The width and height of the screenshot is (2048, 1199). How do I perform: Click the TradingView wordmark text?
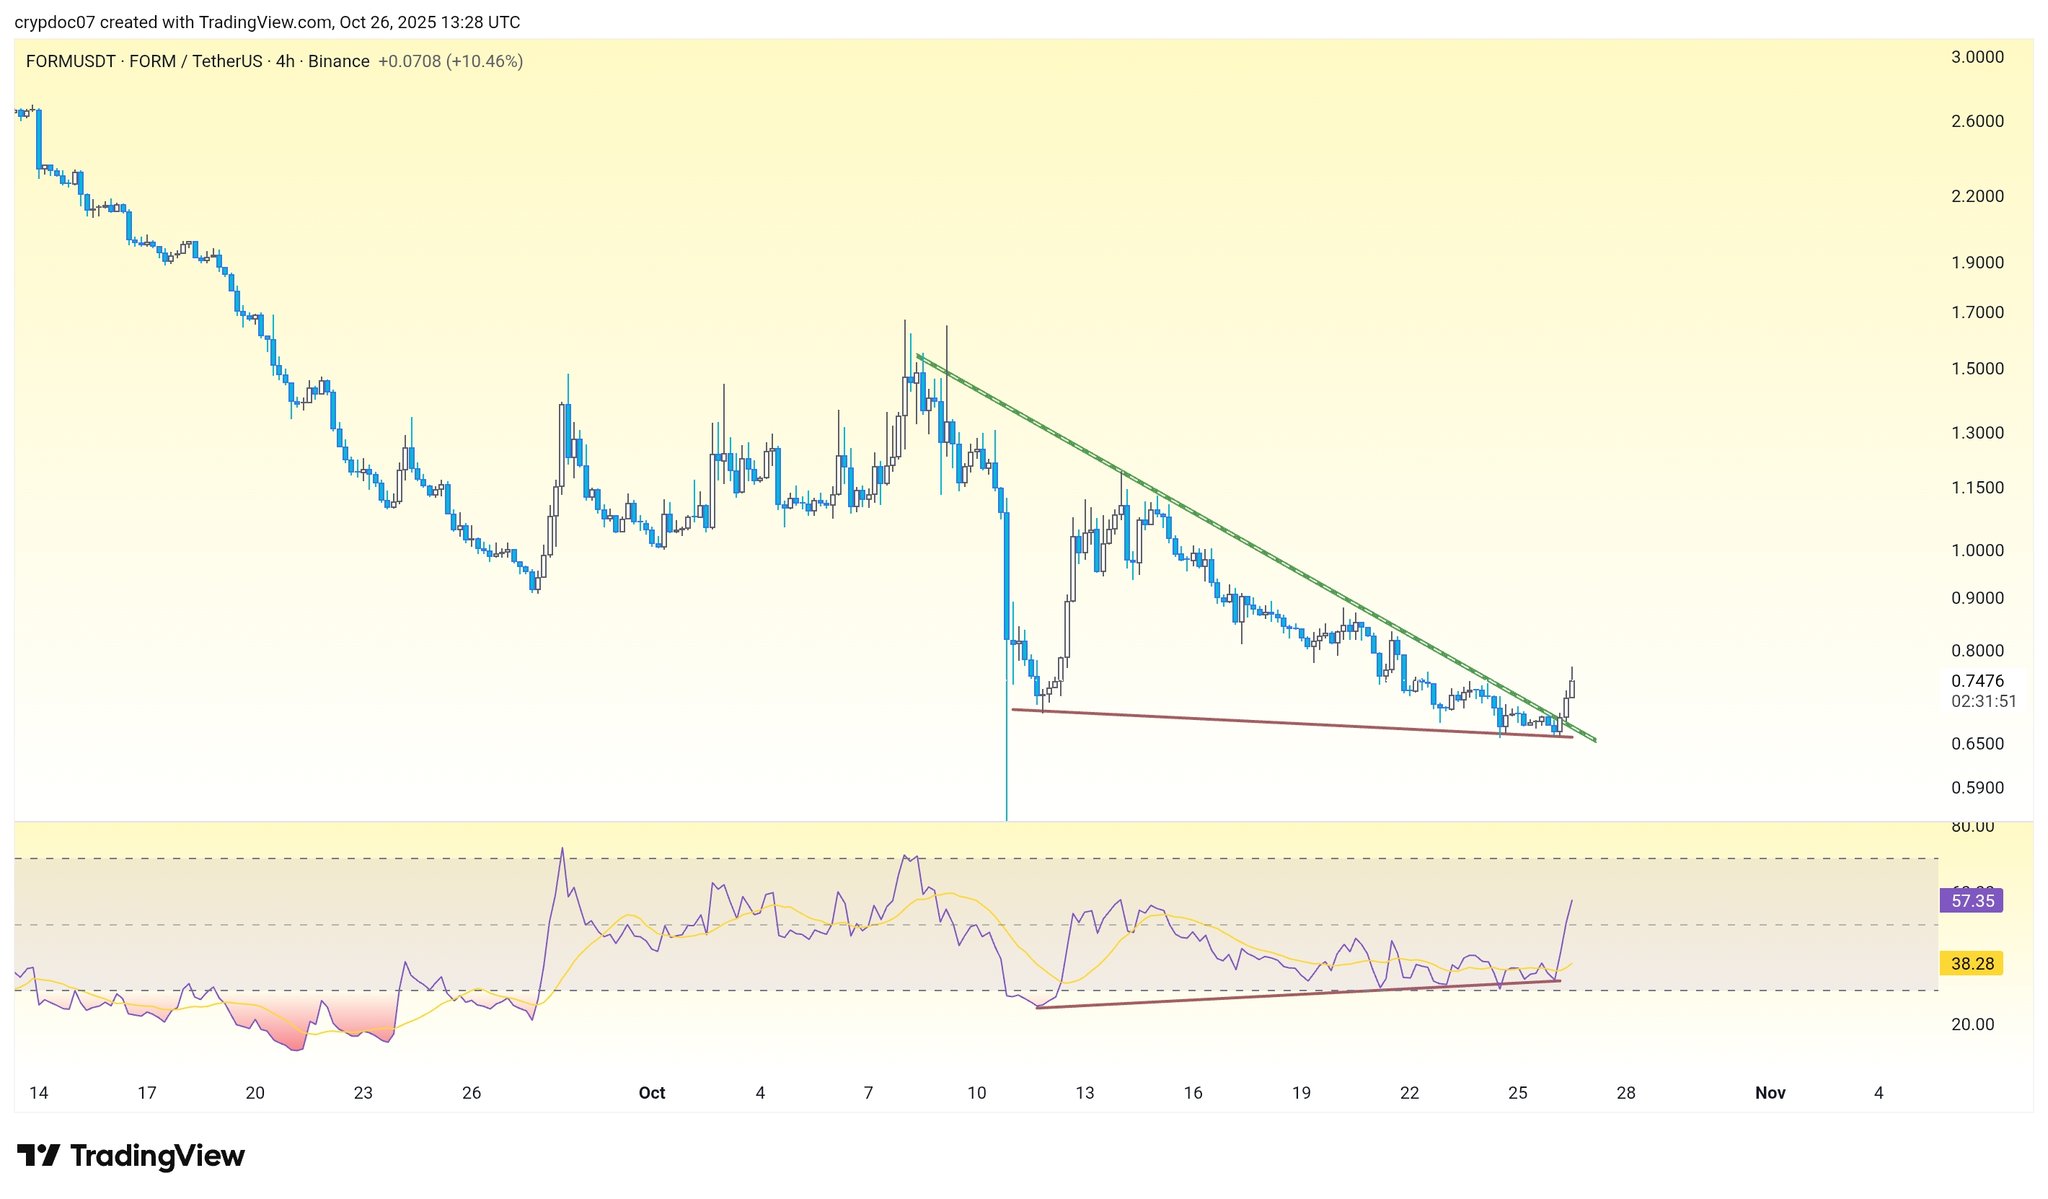point(157,1156)
